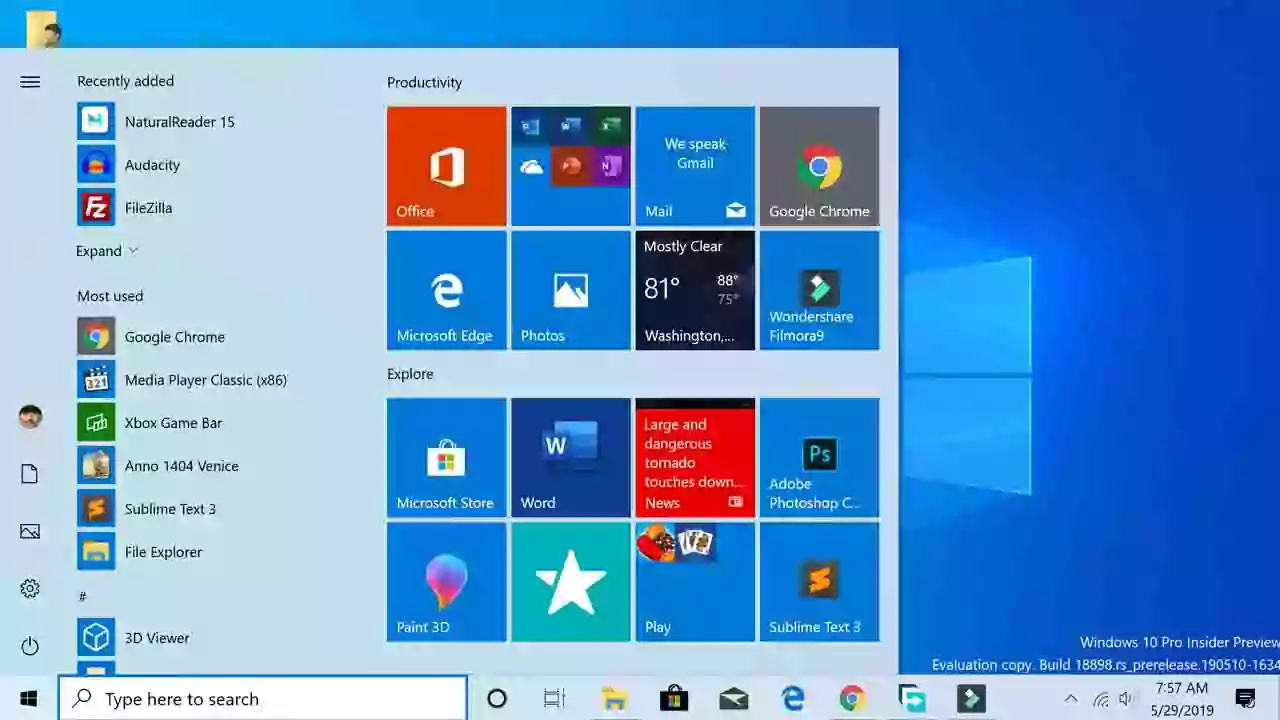Open Edge on taskbar

793,699
